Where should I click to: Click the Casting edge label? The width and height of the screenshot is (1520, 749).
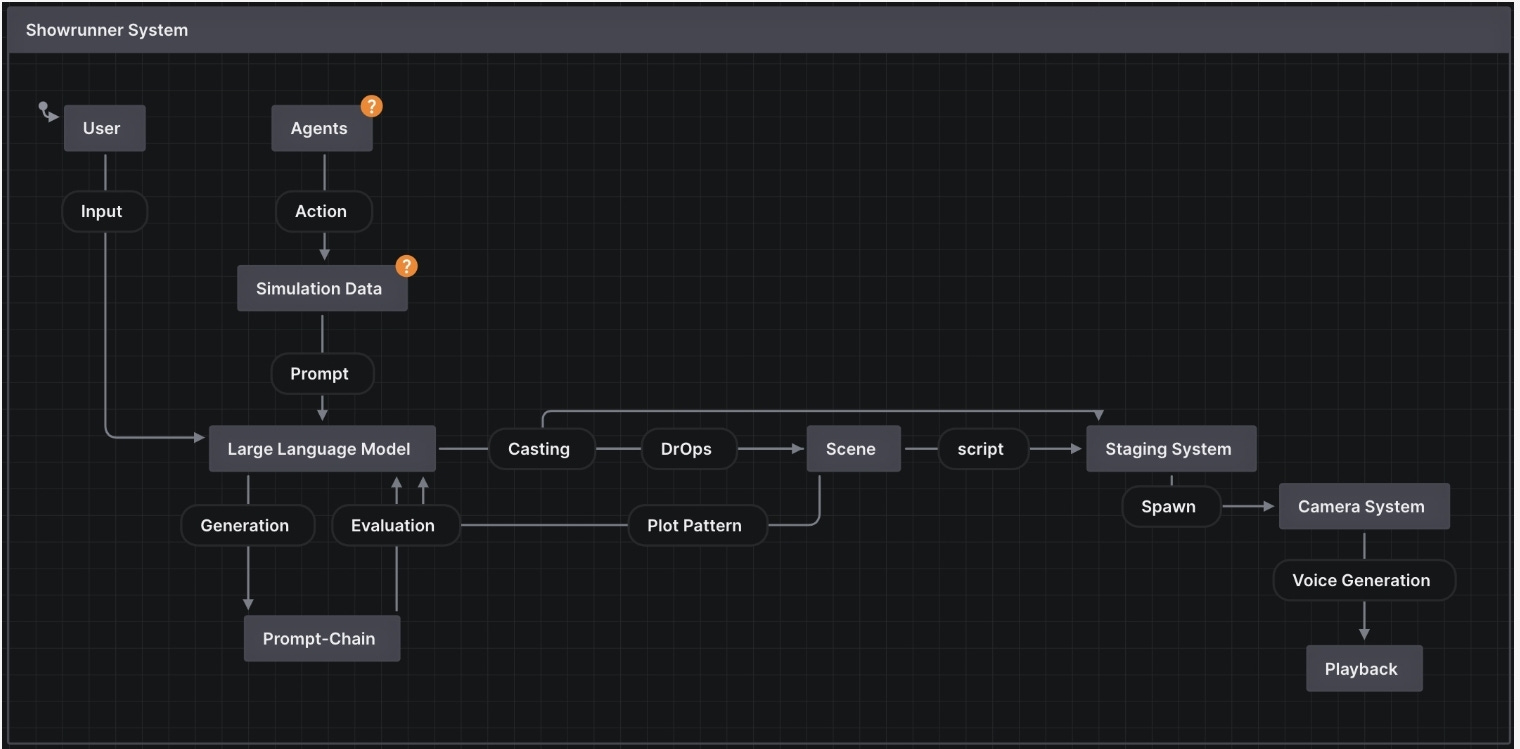coord(541,449)
